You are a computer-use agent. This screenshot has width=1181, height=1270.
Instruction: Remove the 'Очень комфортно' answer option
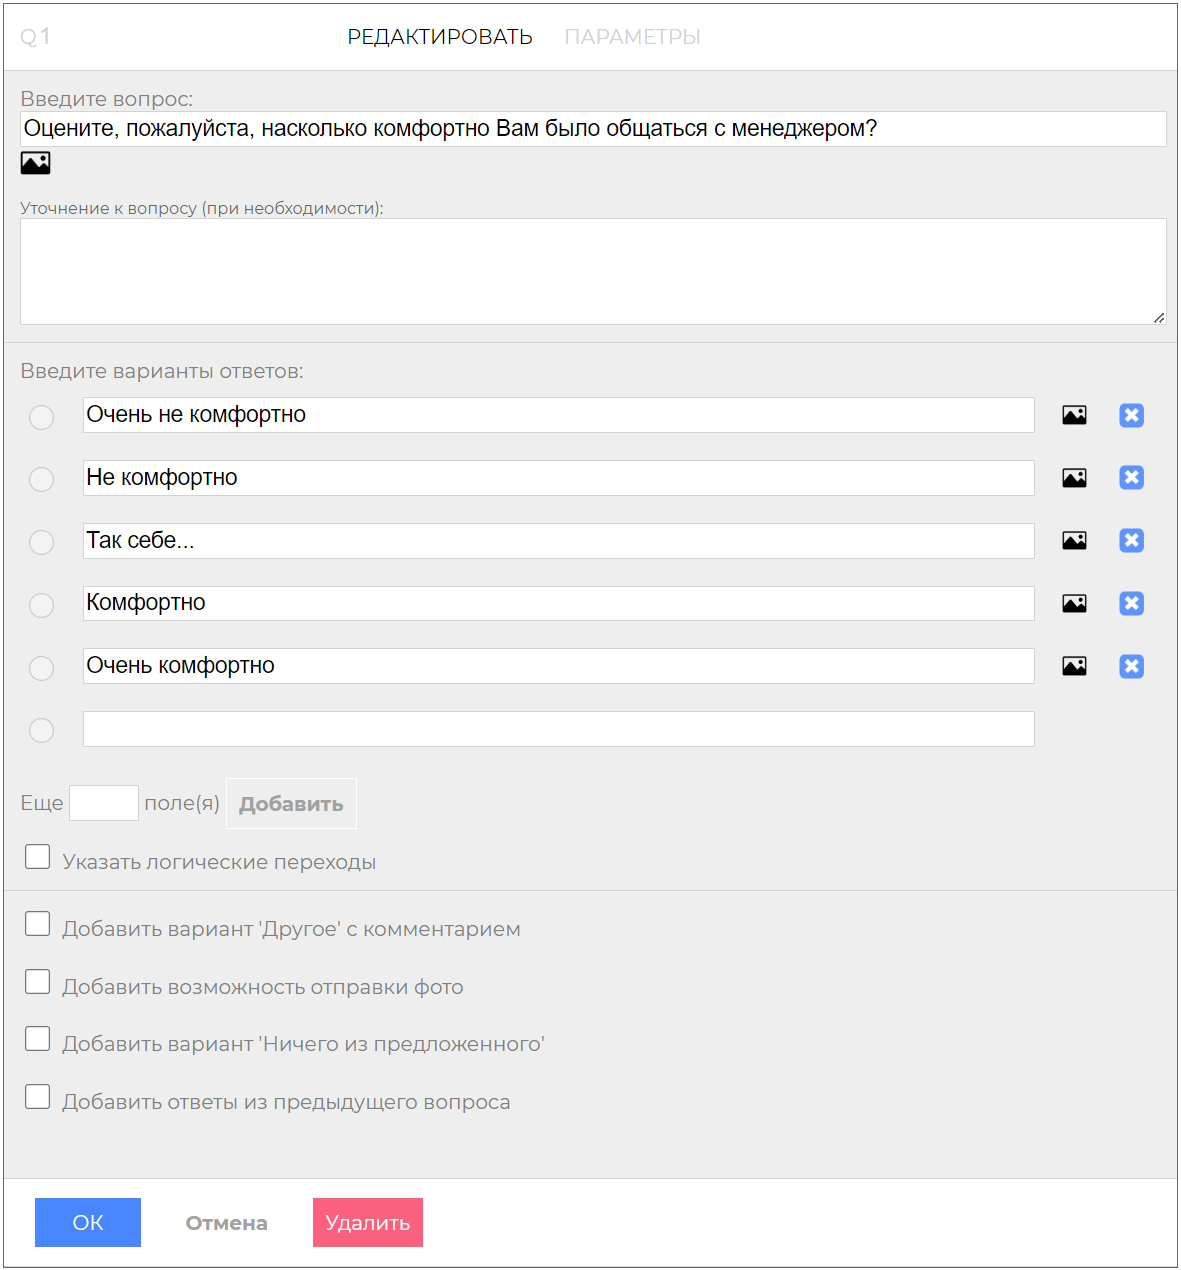click(x=1131, y=666)
